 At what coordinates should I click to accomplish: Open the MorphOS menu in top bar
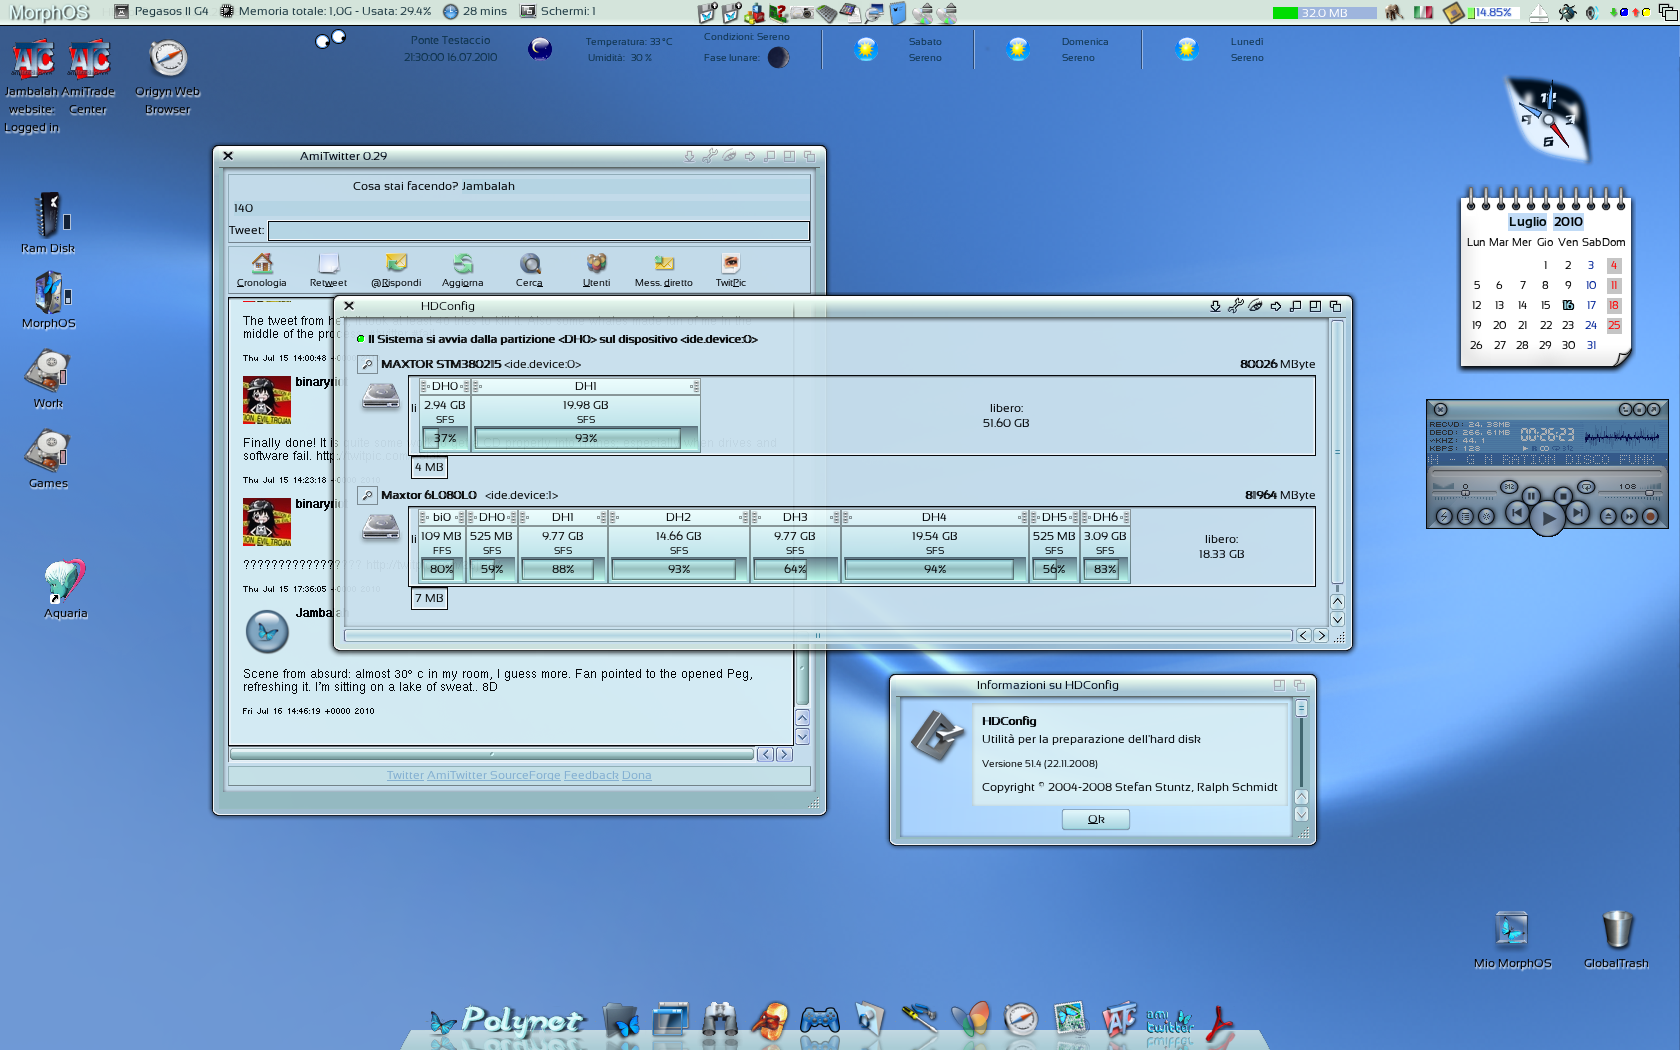pyautogui.click(x=49, y=12)
